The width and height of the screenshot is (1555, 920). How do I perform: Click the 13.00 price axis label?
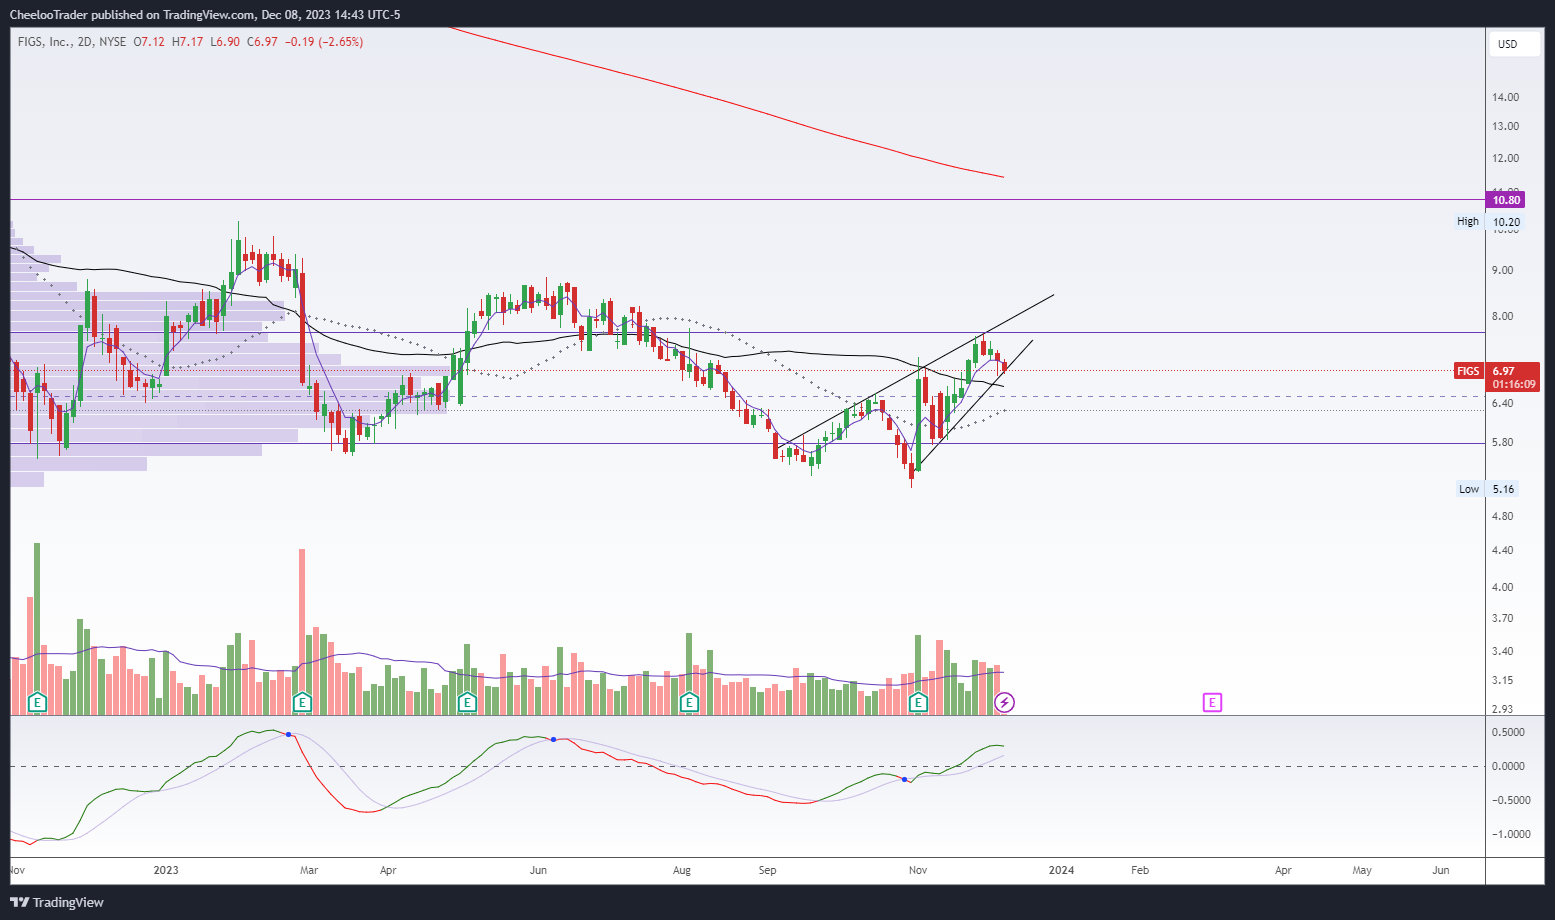click(x=1505, y=126)
